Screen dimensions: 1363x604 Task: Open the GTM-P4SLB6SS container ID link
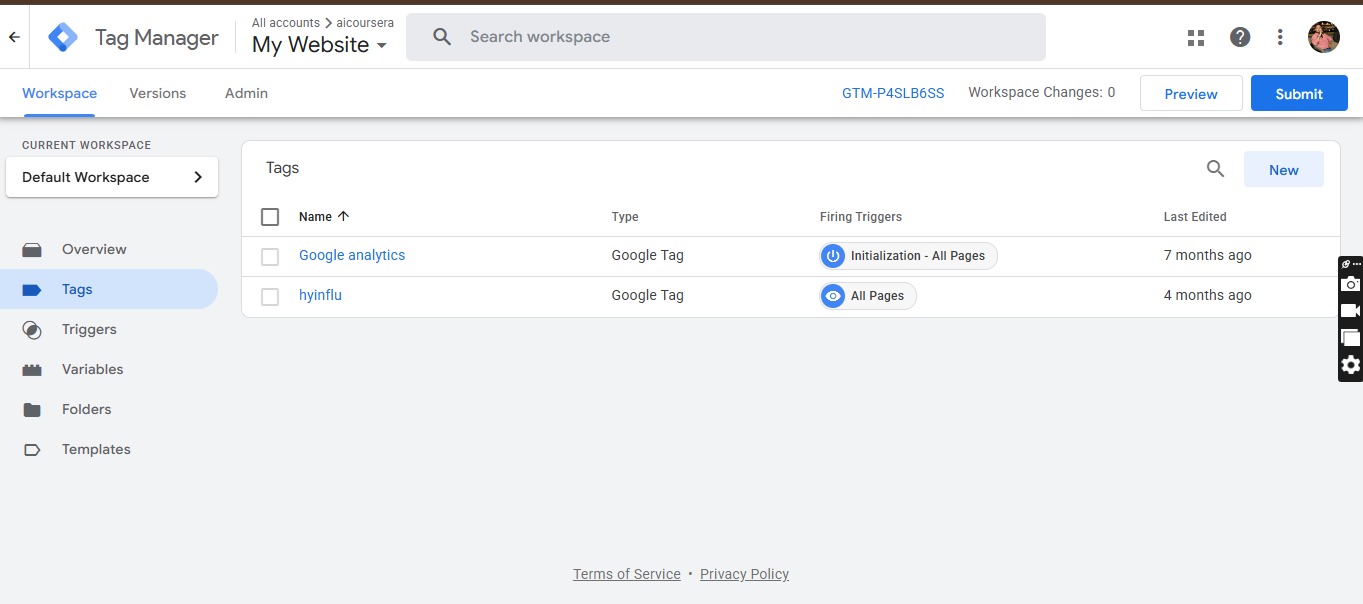pos(892,93)
